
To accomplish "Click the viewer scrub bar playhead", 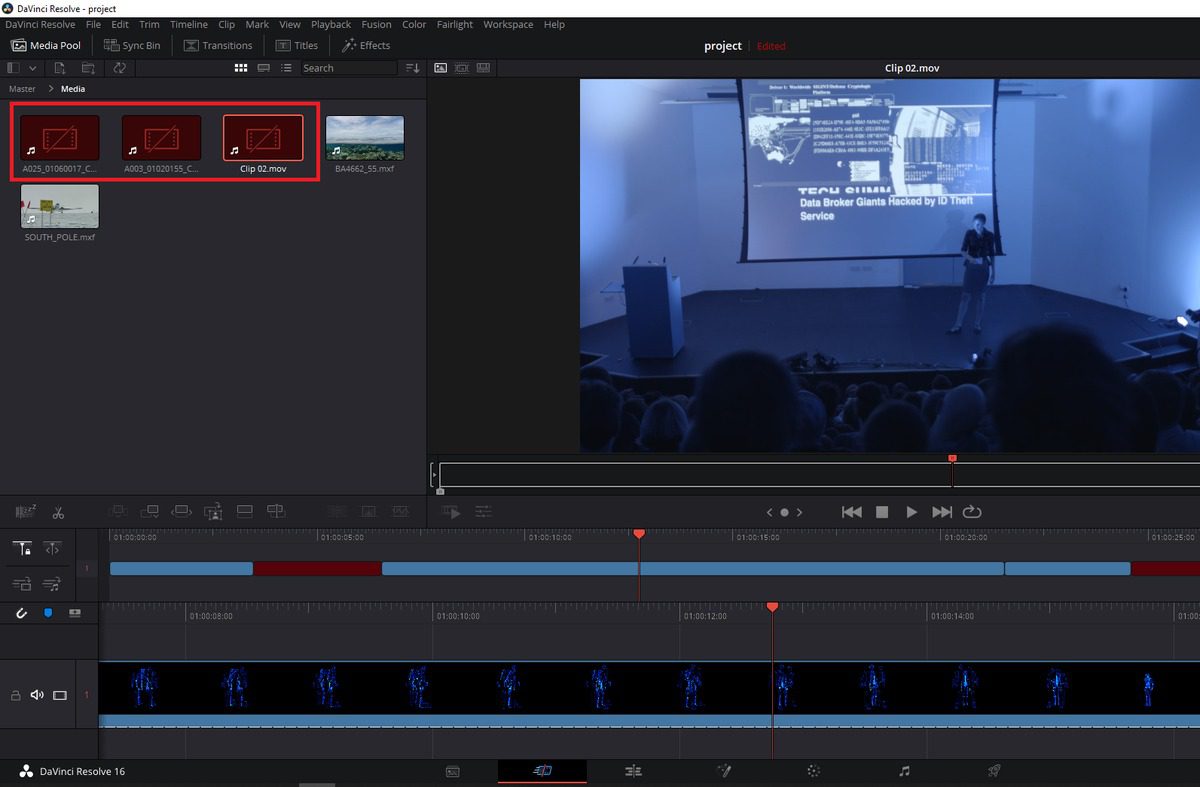I will coord(952,460).
